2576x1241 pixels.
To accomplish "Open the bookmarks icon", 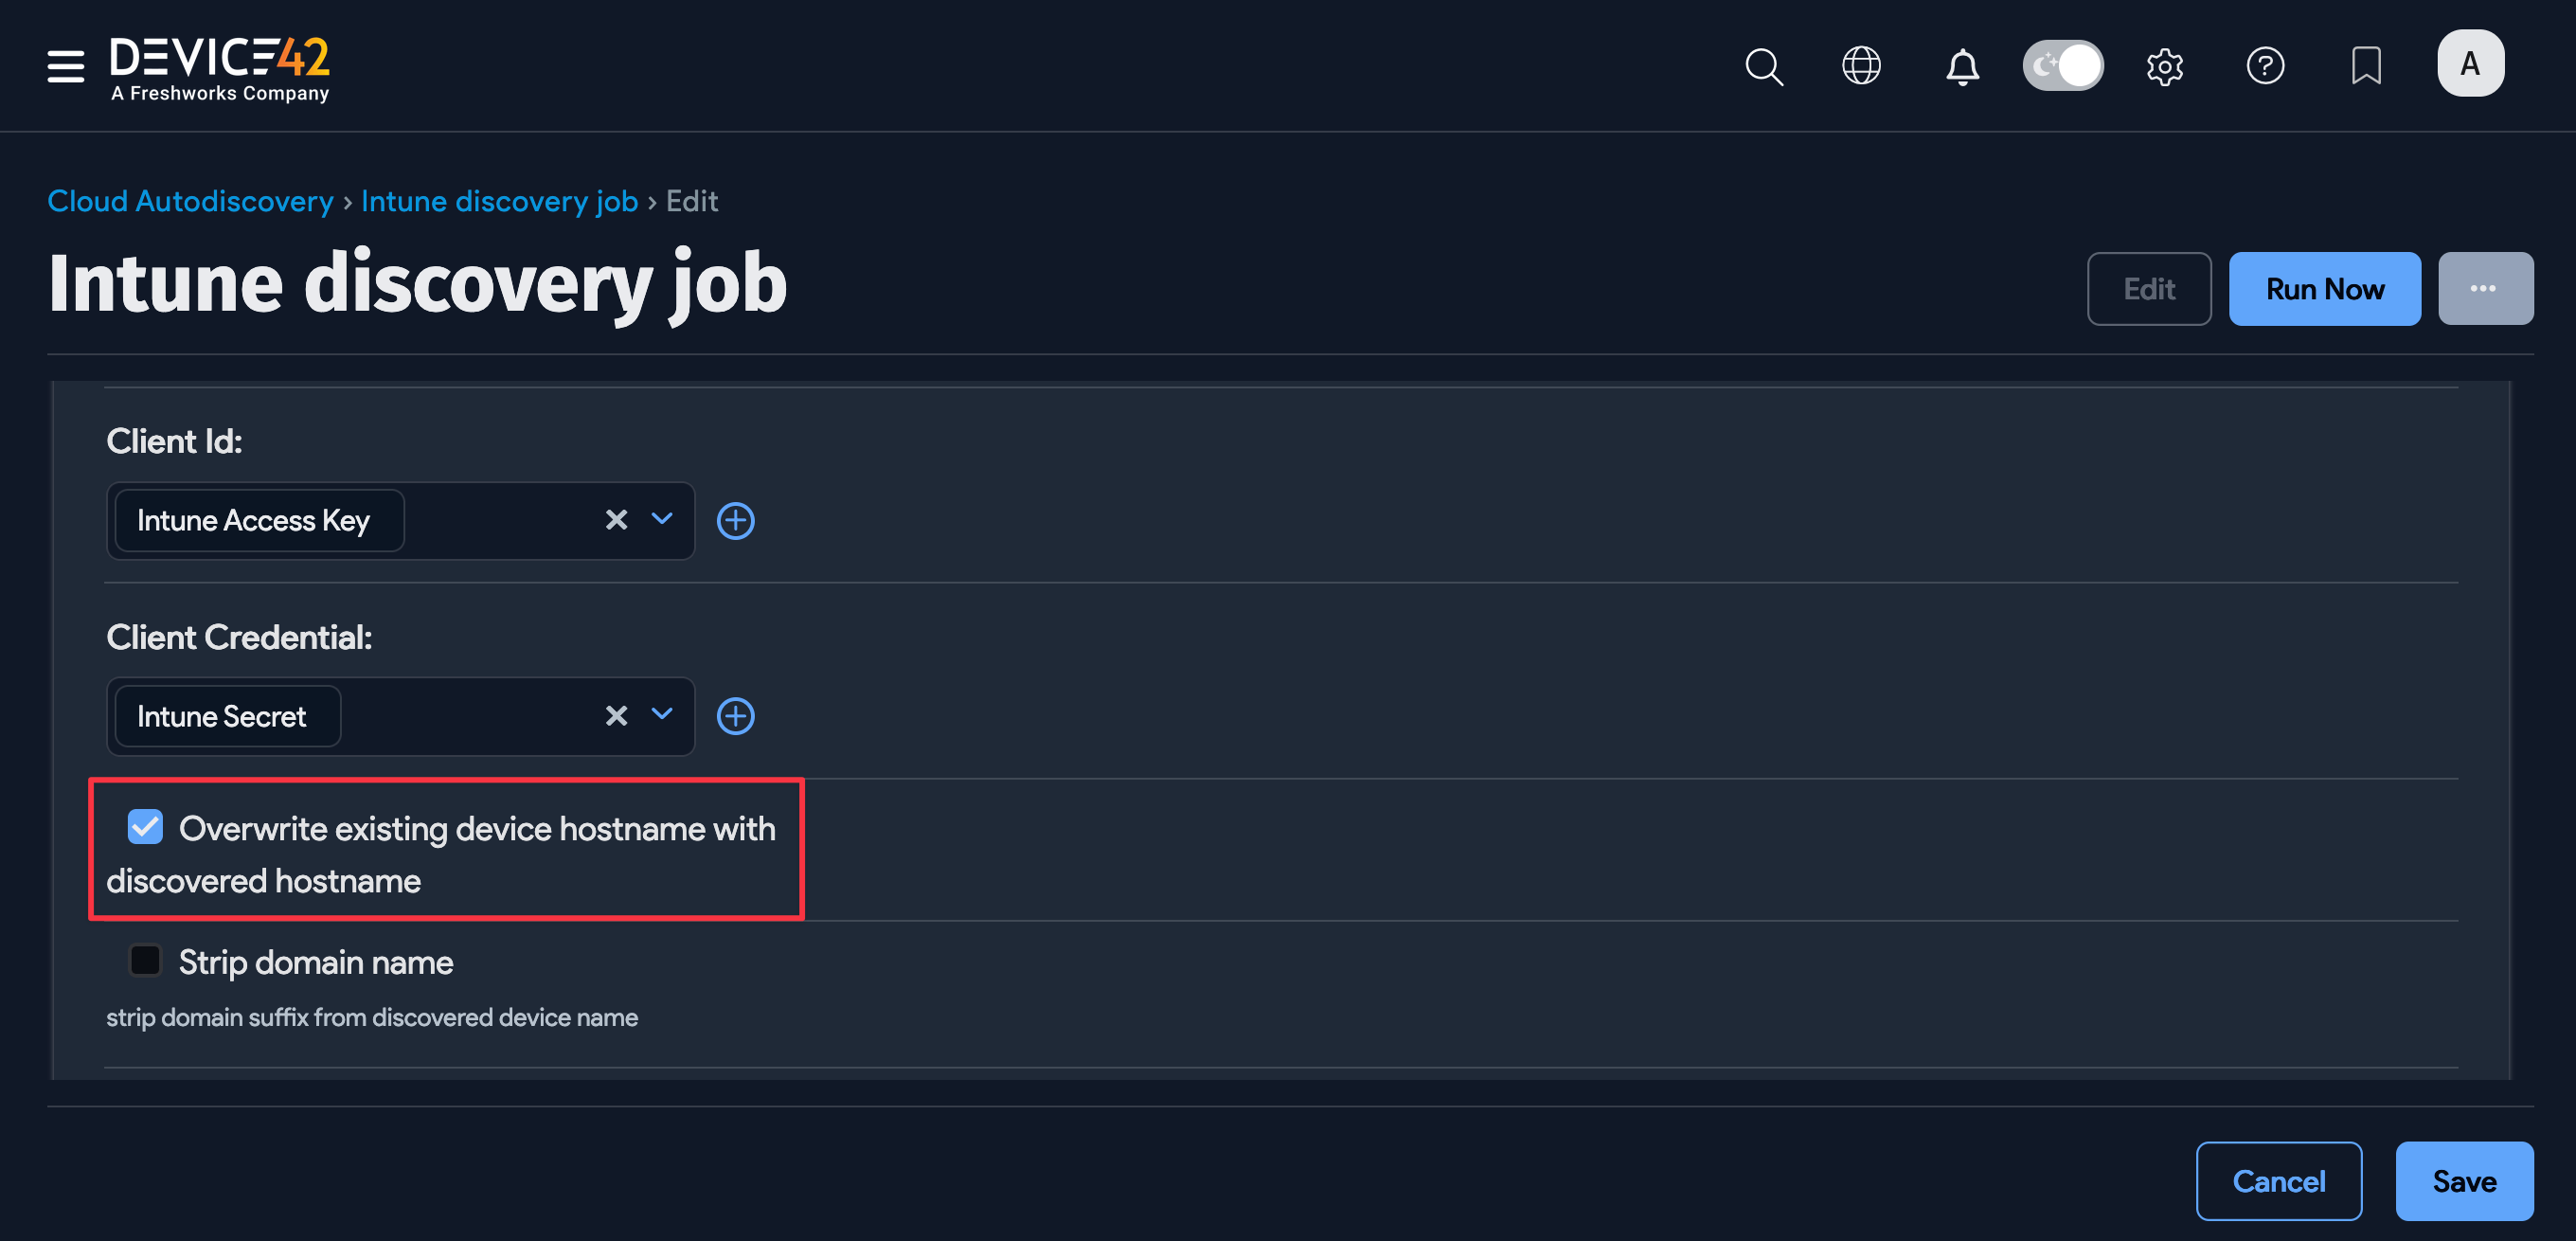I will (2366, 66).
